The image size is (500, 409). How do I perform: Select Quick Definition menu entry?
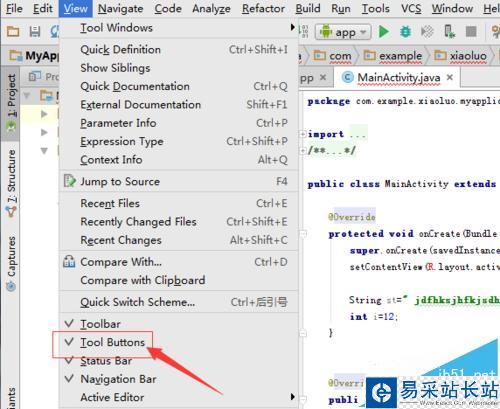click(x=179, y=50)
